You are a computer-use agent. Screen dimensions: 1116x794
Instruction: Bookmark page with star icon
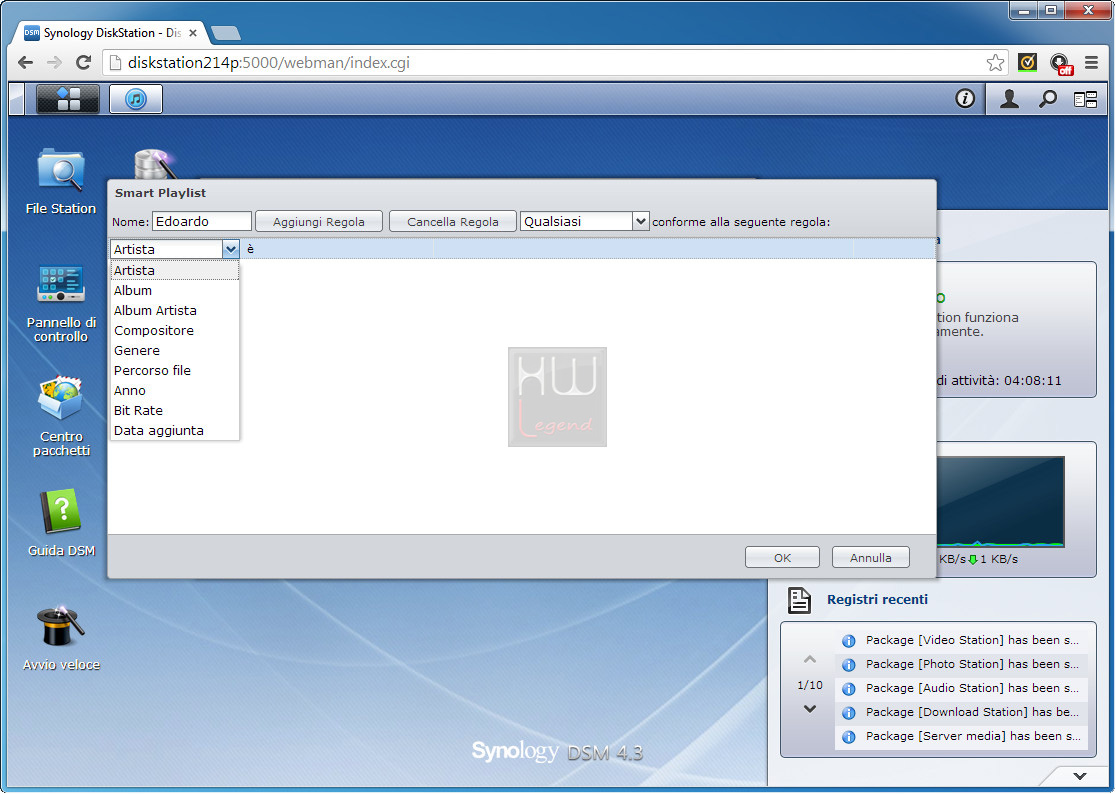(995, 63)
